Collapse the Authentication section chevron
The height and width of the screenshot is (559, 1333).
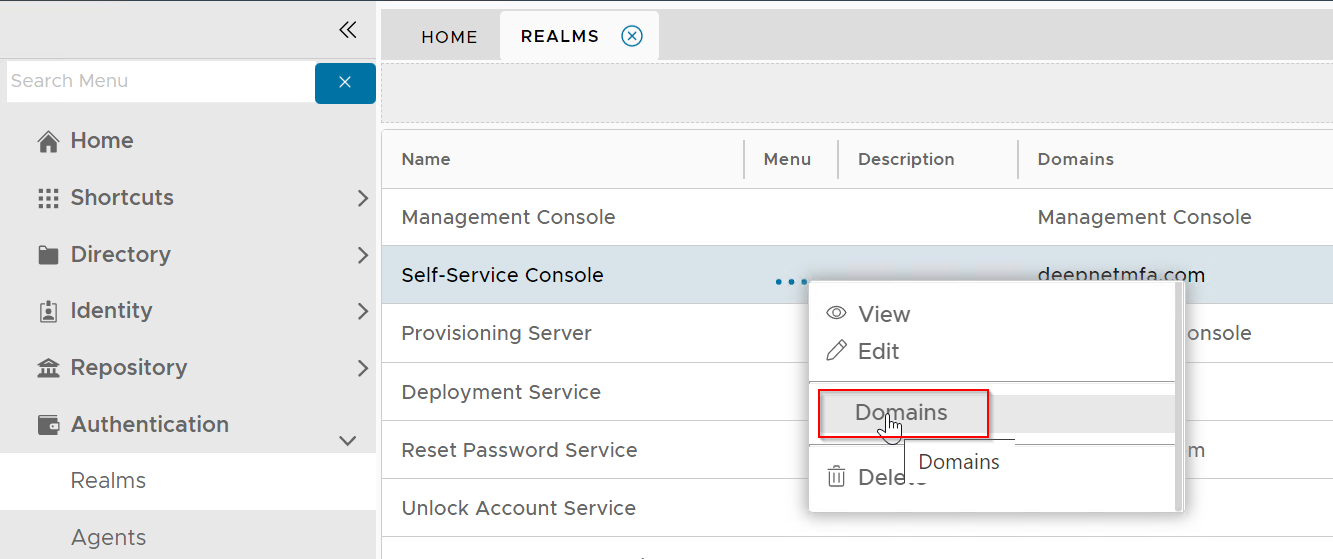[x=348, y=440]
